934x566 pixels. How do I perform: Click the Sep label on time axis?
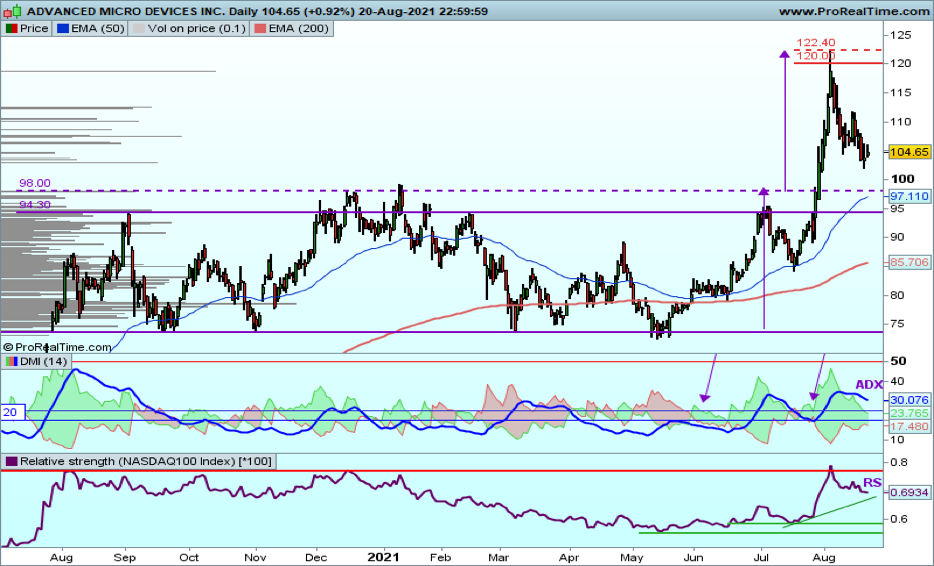[124, 558]
